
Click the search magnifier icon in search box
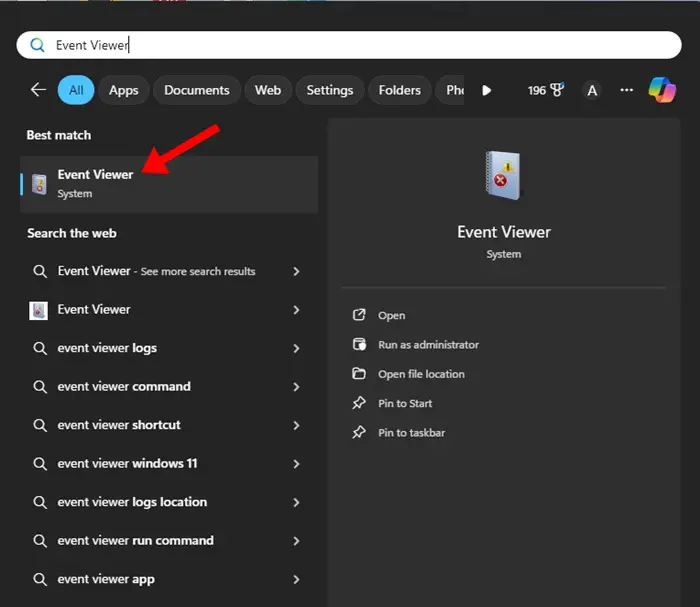coord(38,45)
